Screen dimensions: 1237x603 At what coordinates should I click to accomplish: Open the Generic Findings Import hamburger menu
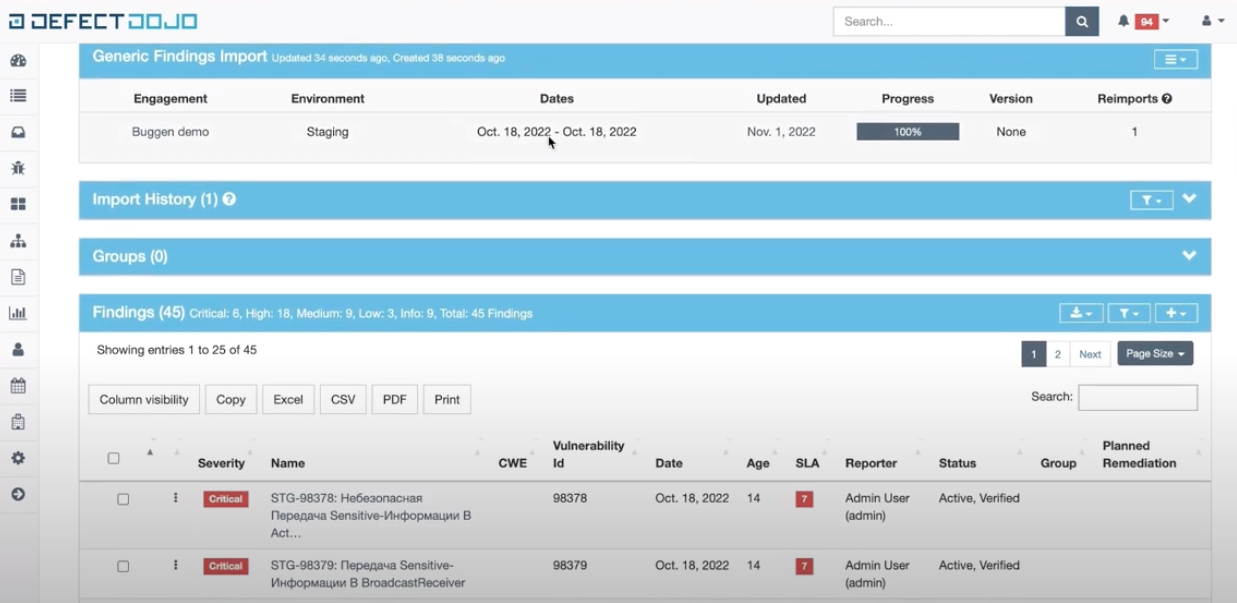tap(1175, 60)
